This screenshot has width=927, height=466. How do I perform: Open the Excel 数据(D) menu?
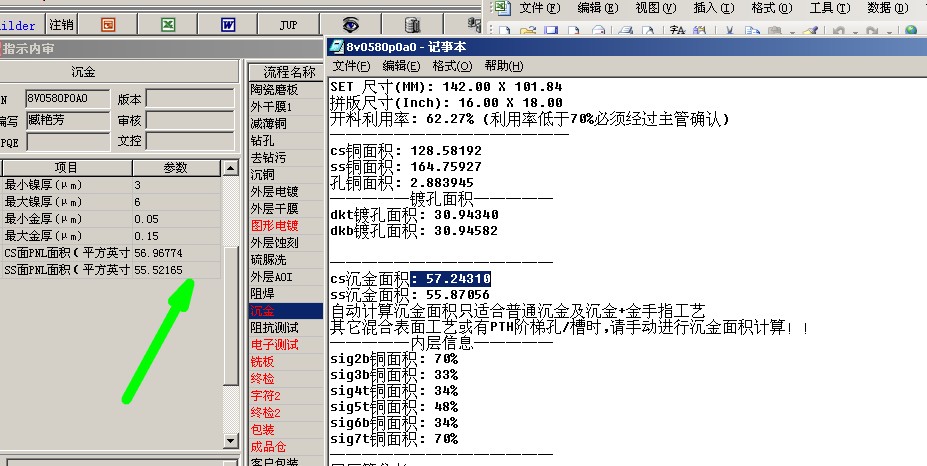pyautogui.click(x=887, y=8)
